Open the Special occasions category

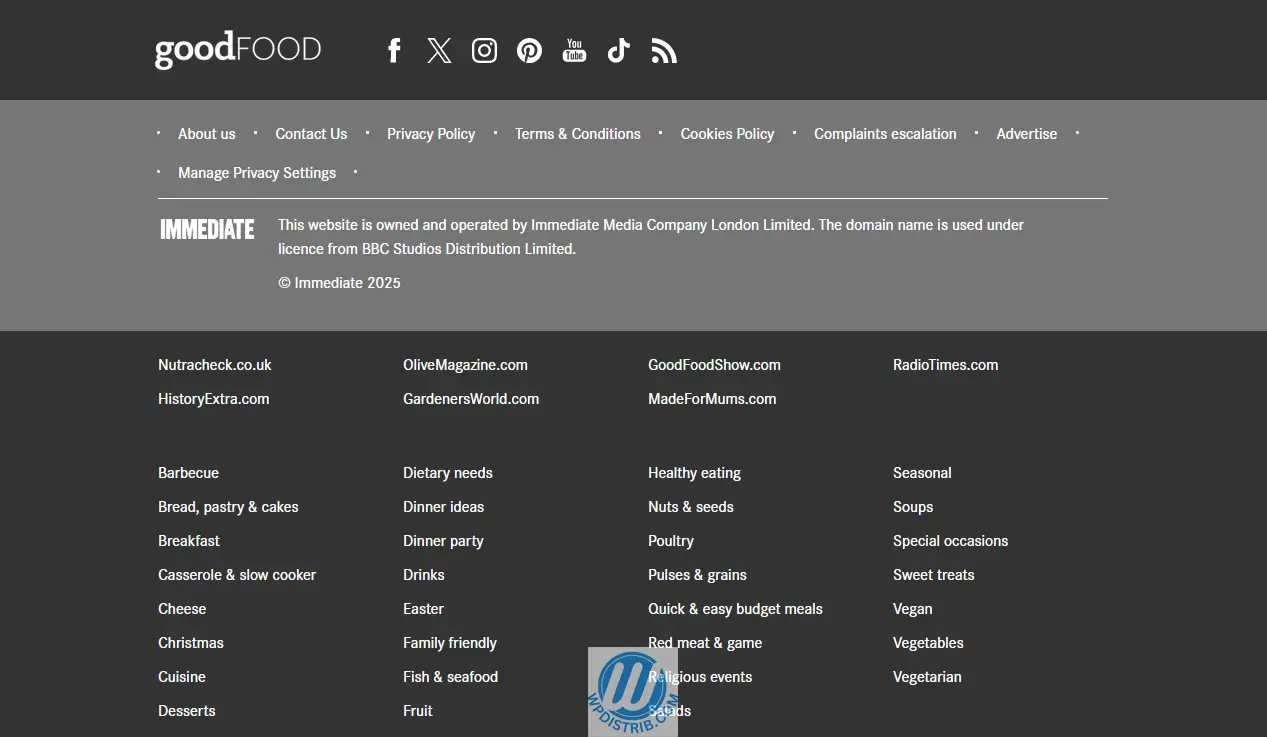pyautogui.click(x=950, y=541)
